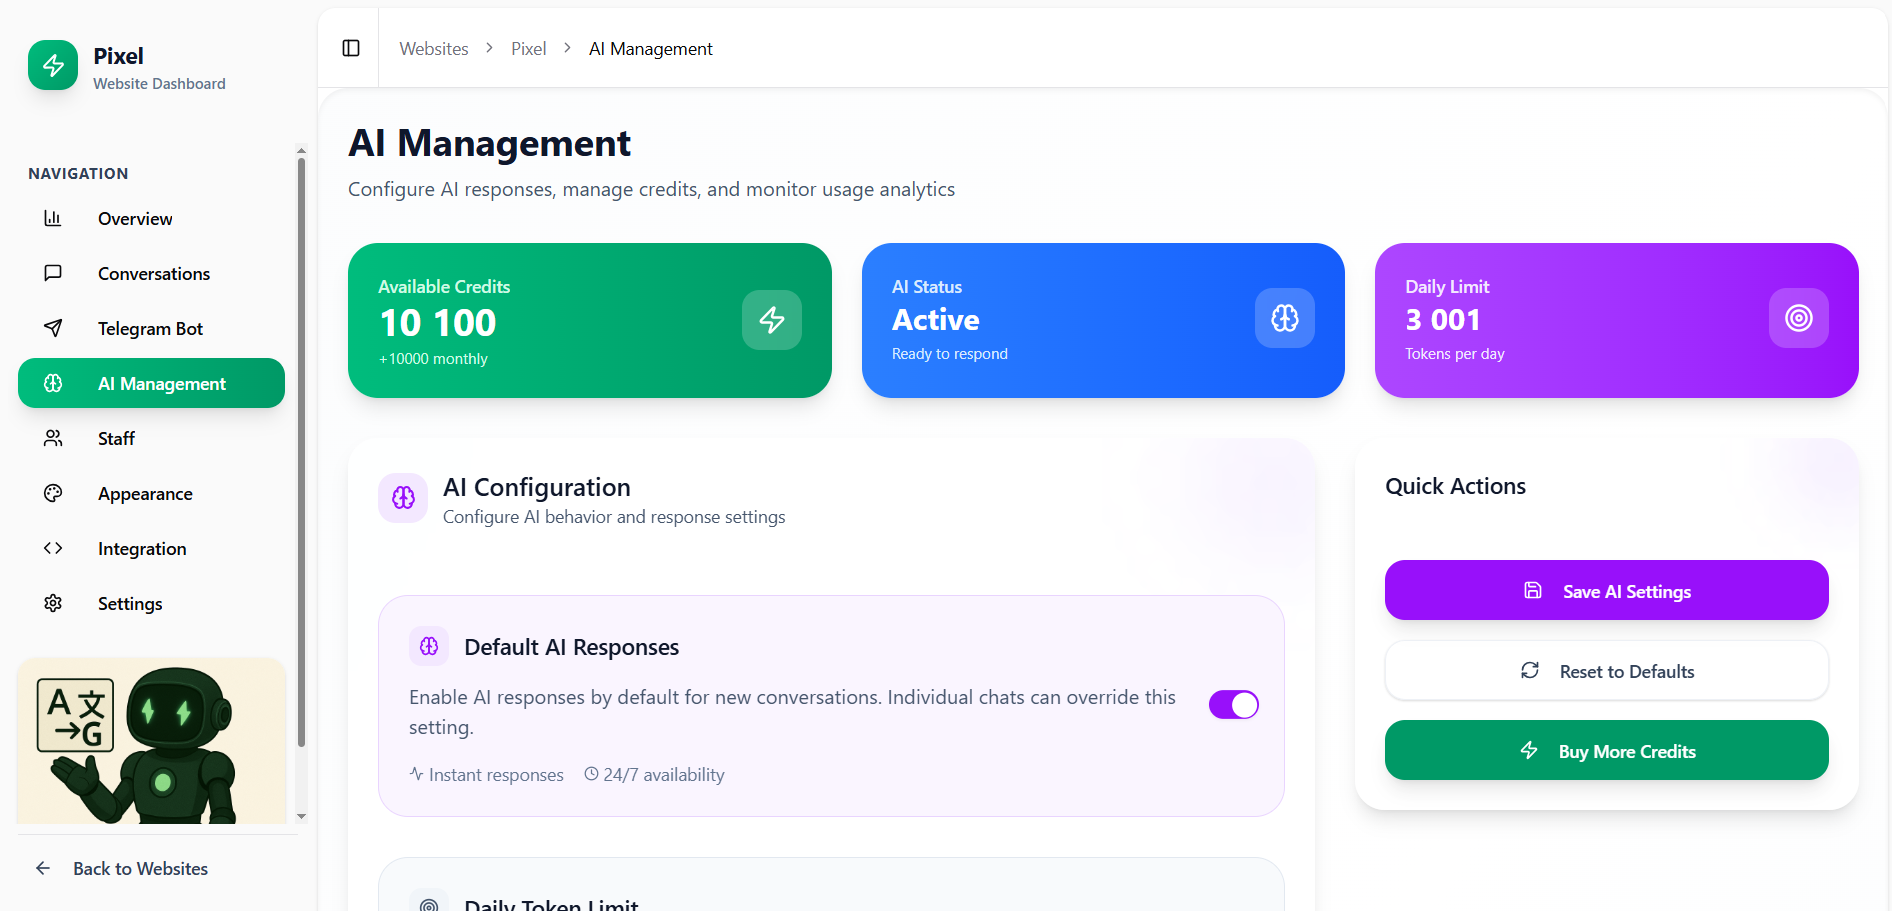The image size is (1892, 911).
Task: Select the Conversations chat bubble icon
Action: coord(52,273)
